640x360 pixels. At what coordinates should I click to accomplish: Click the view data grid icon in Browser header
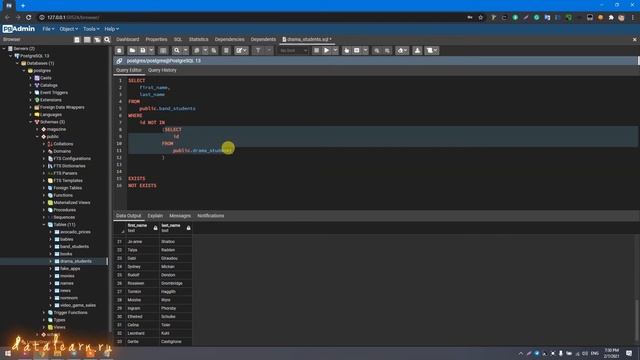pyautogui.click(x=87, y=40)
